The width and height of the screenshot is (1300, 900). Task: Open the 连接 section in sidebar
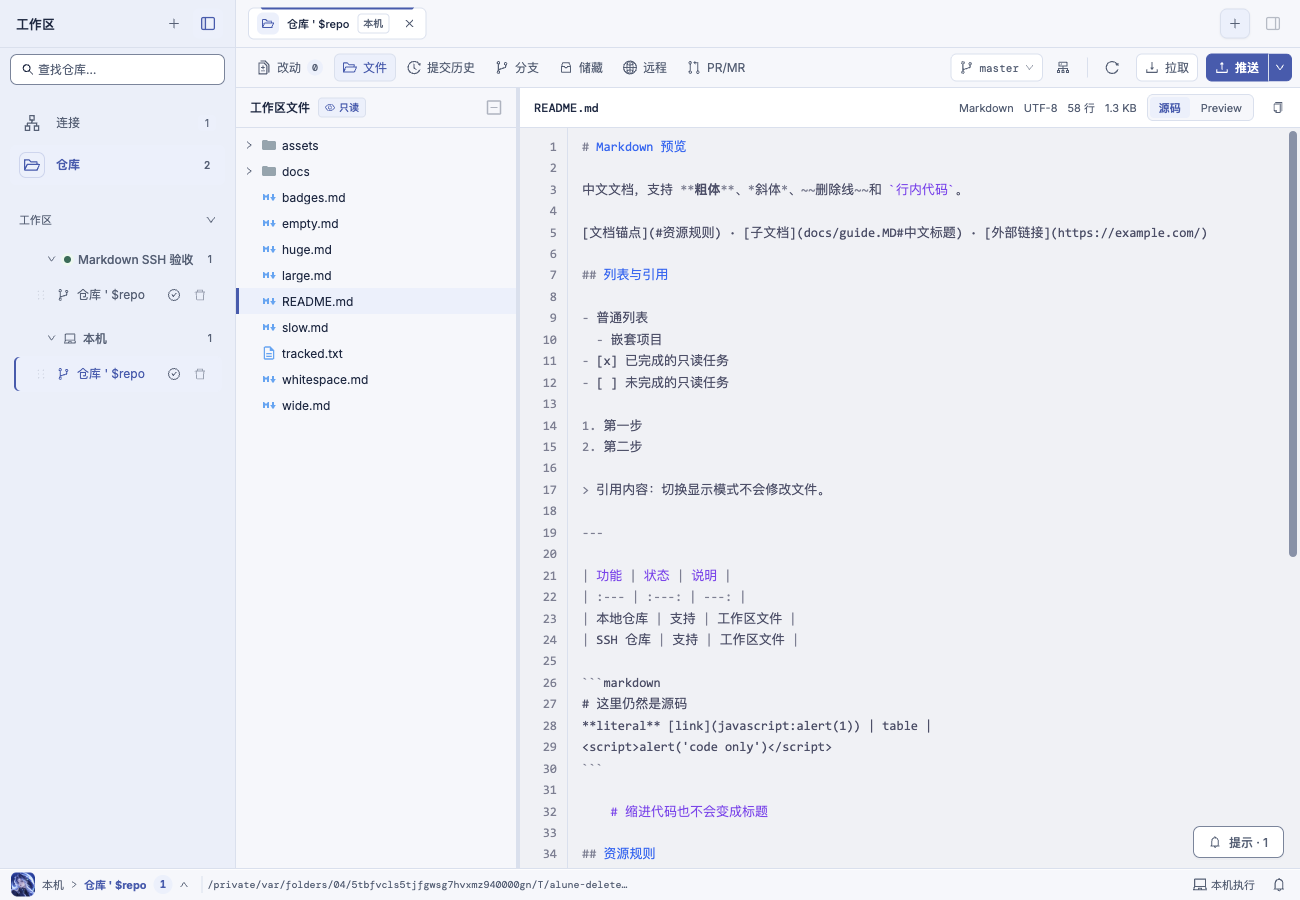tap(118, 123)
